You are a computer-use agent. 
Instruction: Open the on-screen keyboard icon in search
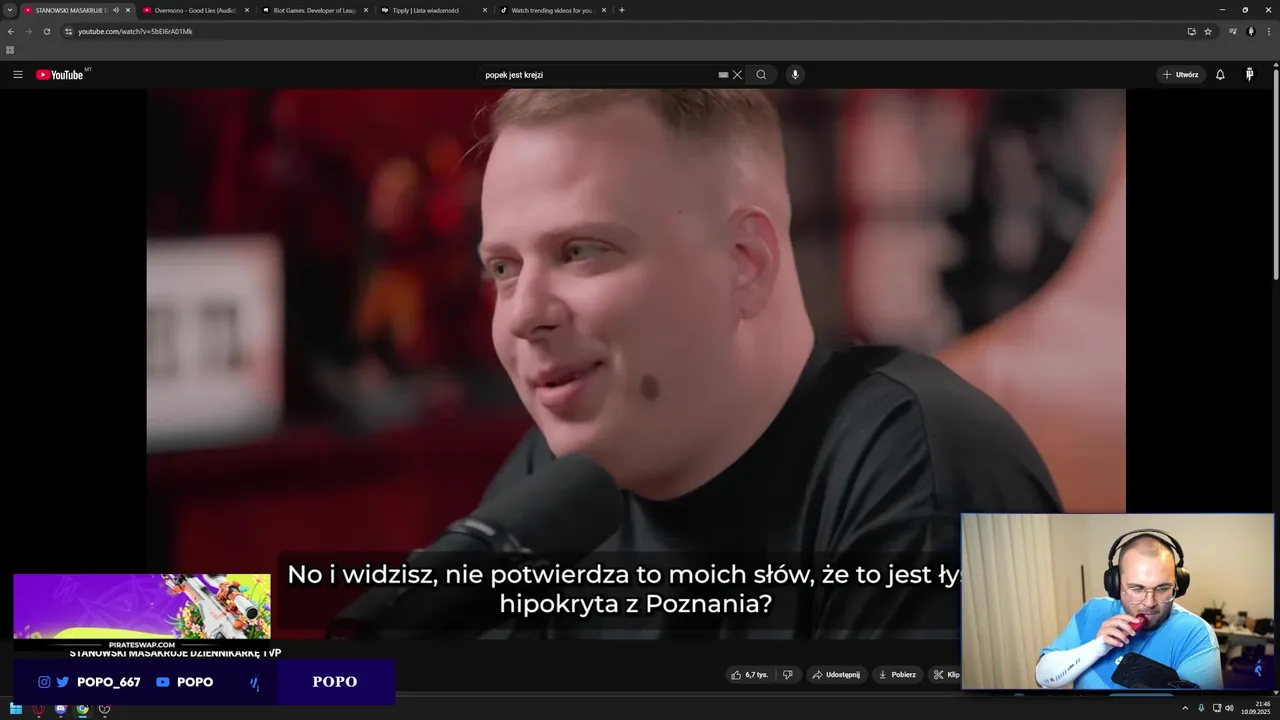[723, 75]
